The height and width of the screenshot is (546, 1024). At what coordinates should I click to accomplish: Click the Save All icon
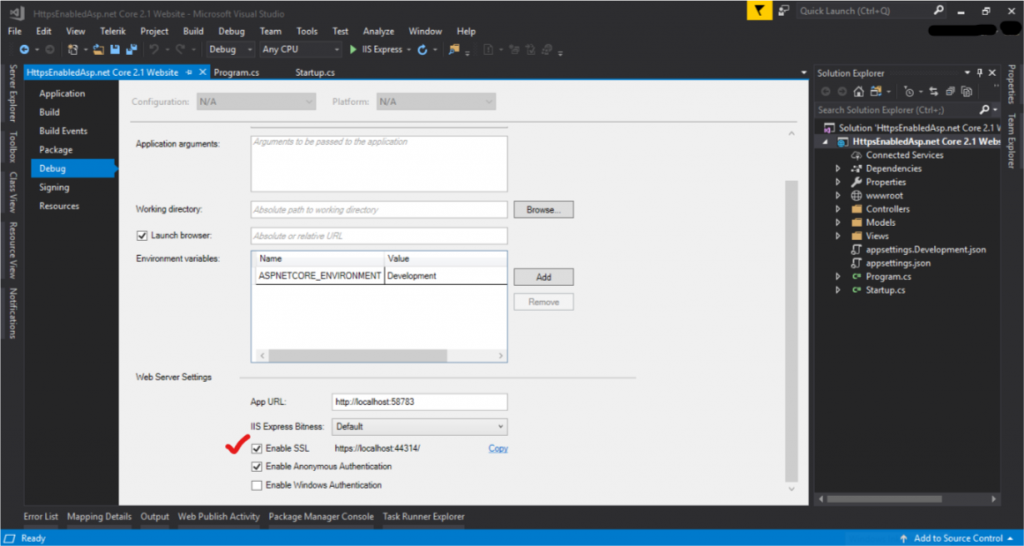point(131,50)
